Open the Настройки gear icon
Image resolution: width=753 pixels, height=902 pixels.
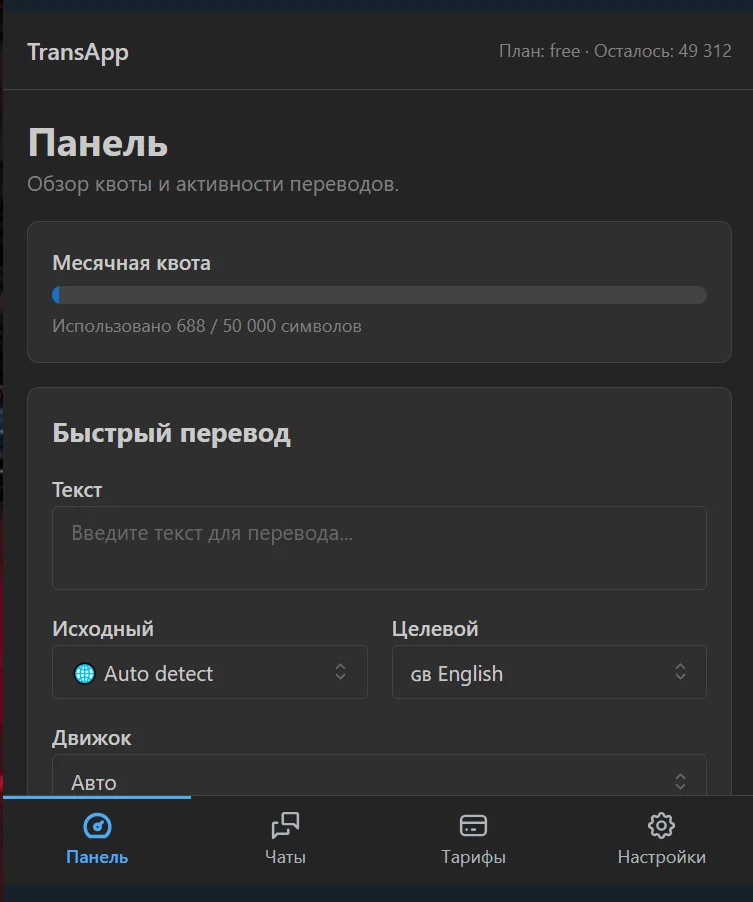click(662, 825)
